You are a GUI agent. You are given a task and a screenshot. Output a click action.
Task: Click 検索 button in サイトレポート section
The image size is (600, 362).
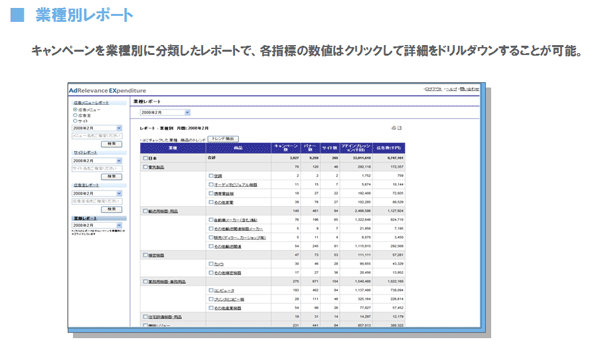click(x=111, y=176)
